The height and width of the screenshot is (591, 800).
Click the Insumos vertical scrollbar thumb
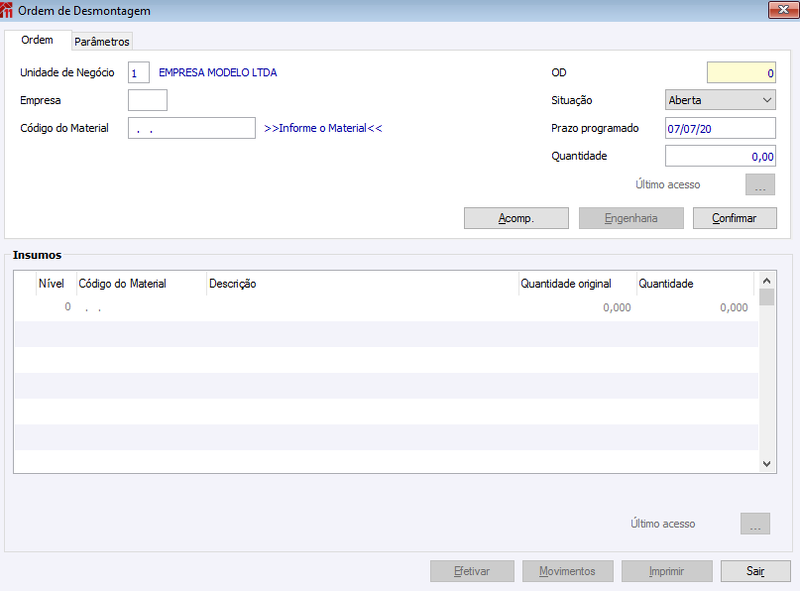click(x=766, y=297)
